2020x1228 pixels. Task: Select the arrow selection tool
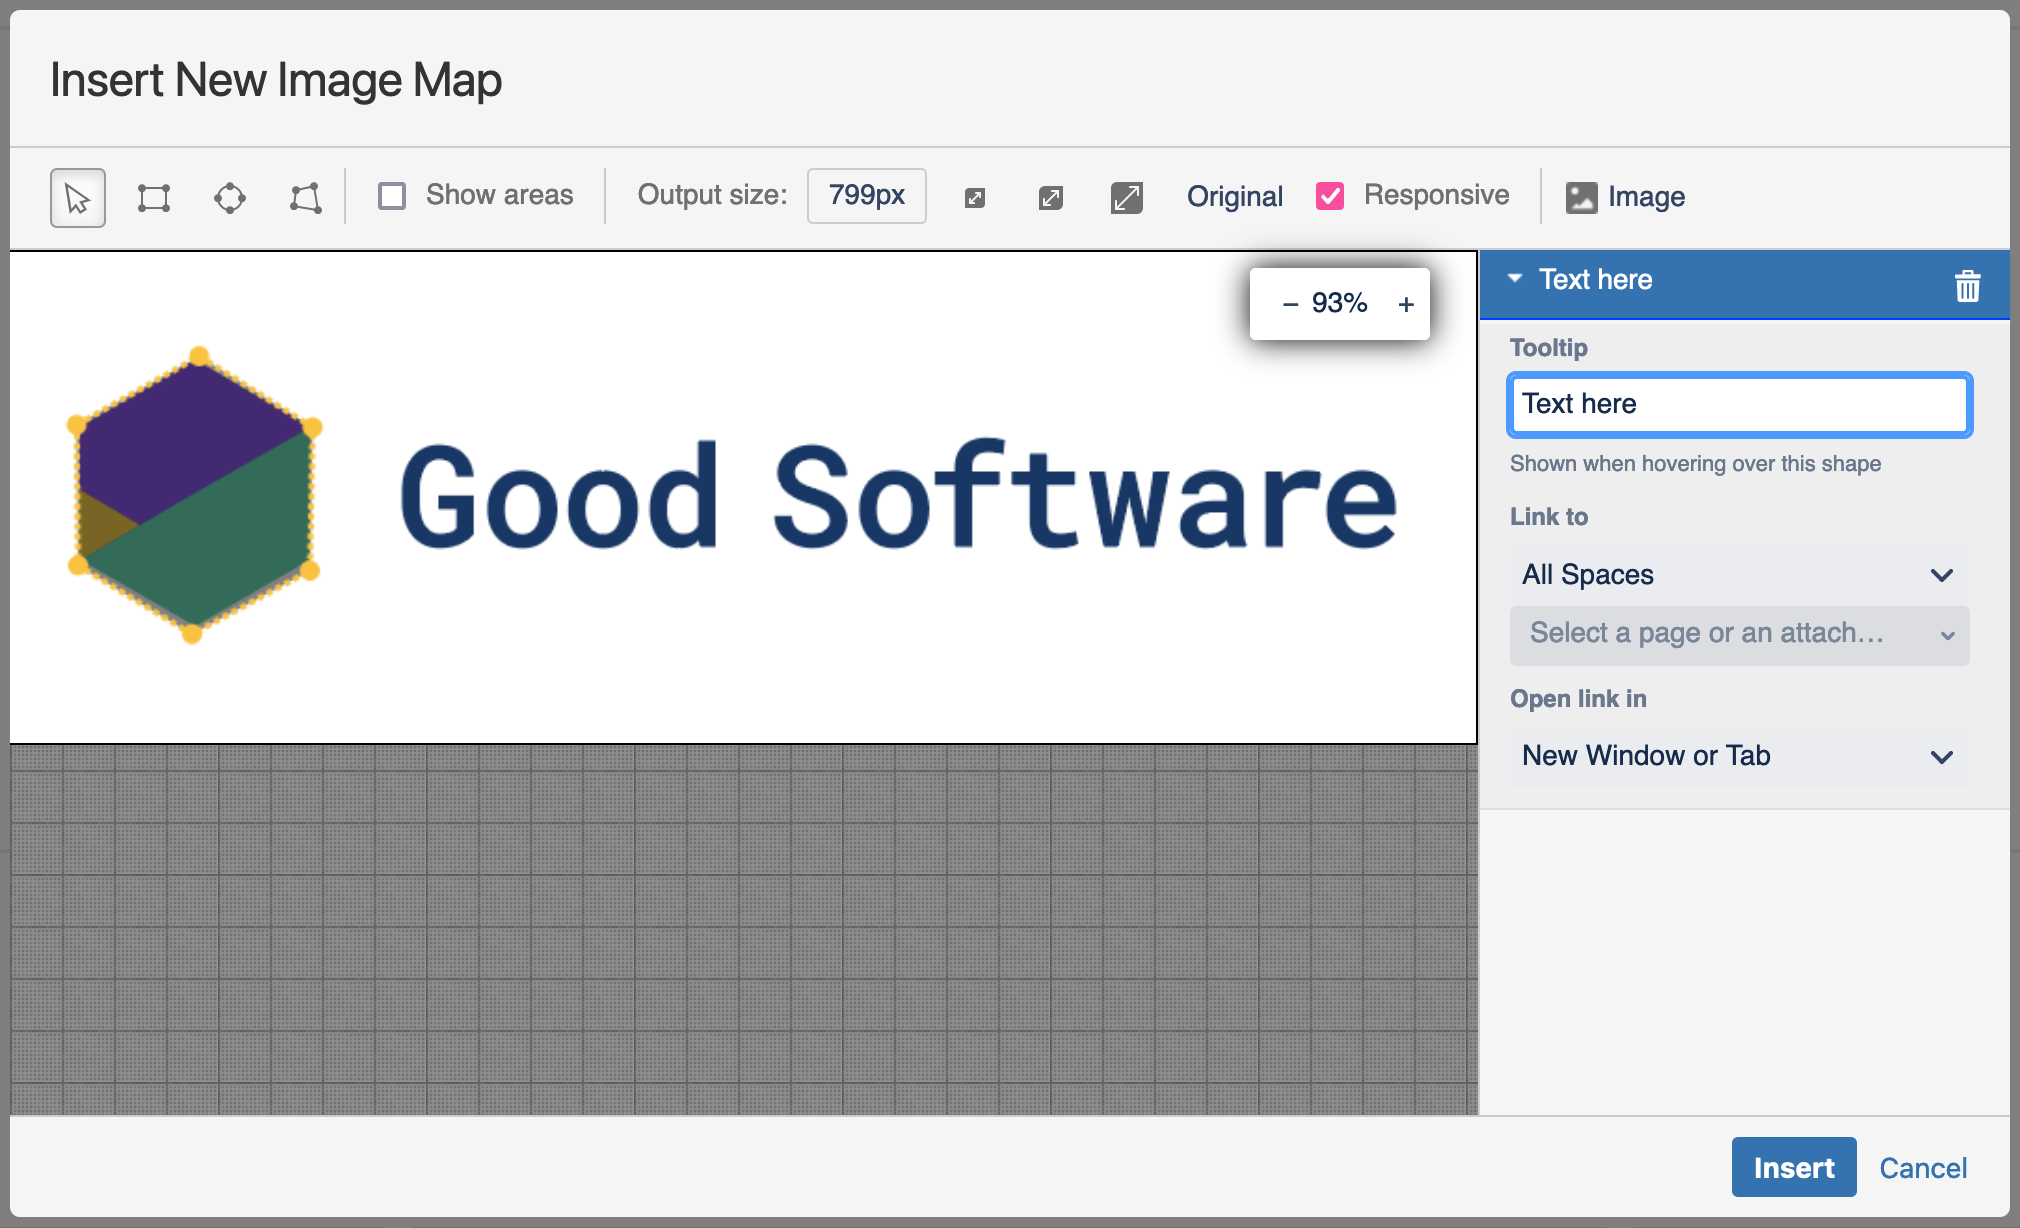[77, 197]
